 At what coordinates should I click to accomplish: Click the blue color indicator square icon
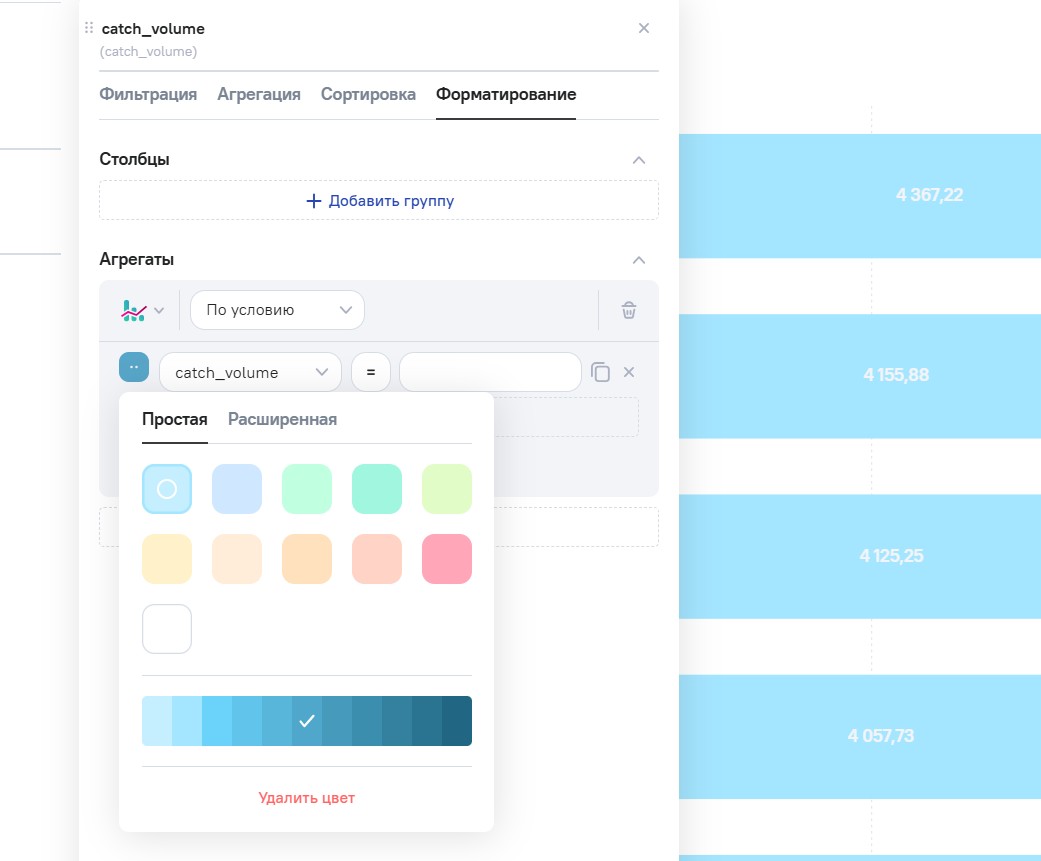[134, 367]
